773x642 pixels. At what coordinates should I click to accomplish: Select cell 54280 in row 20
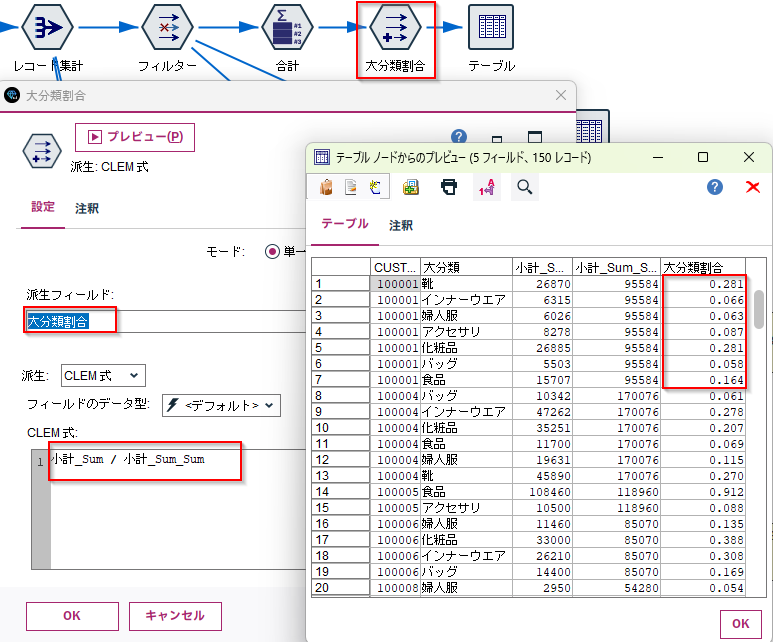616,588
